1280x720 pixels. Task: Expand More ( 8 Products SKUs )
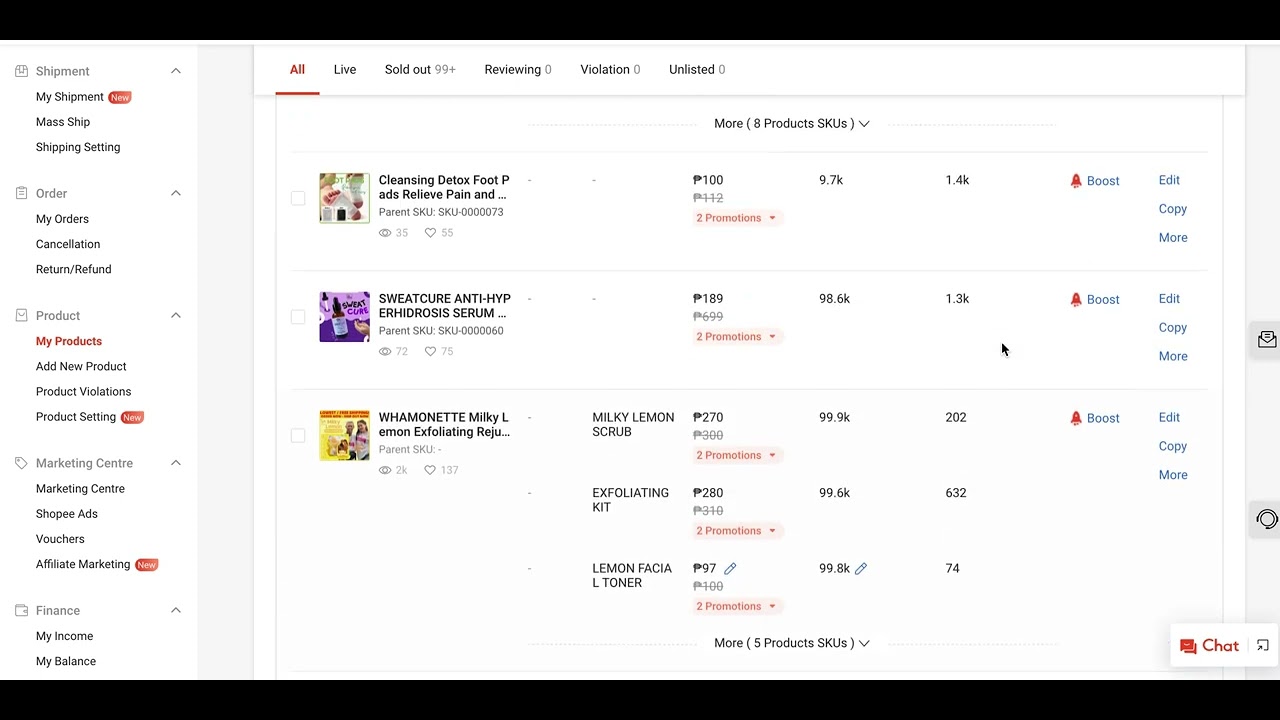point(791,123)
